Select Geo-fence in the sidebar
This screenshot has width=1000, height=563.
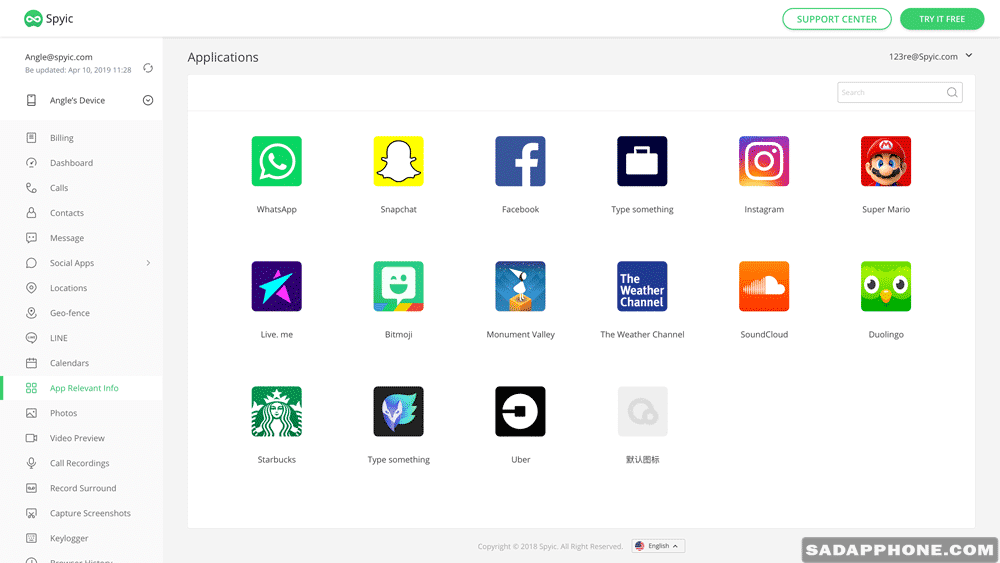tap(70, 313)
